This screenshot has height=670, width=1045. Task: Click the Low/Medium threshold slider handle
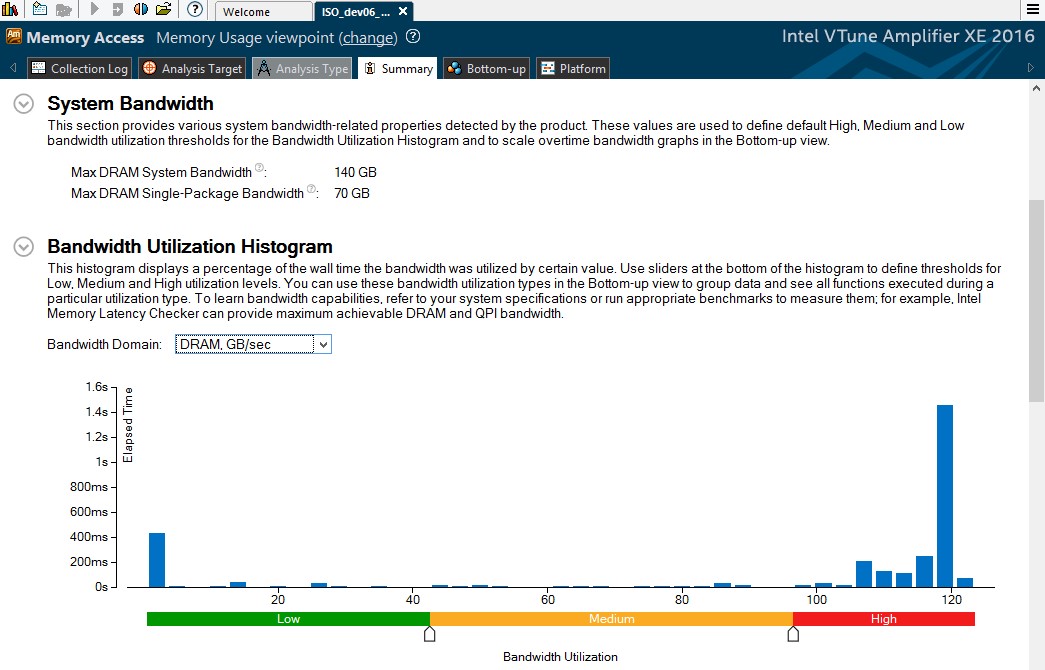coord(430,634)
